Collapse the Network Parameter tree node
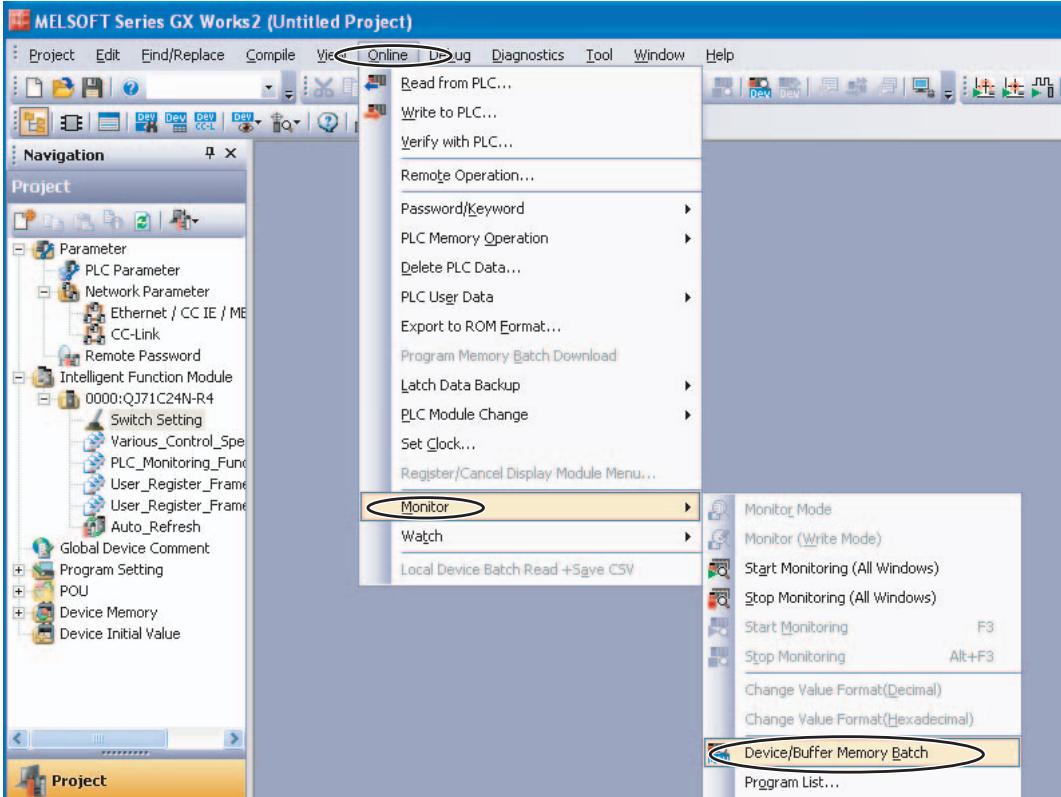 [x=45, y=292]
